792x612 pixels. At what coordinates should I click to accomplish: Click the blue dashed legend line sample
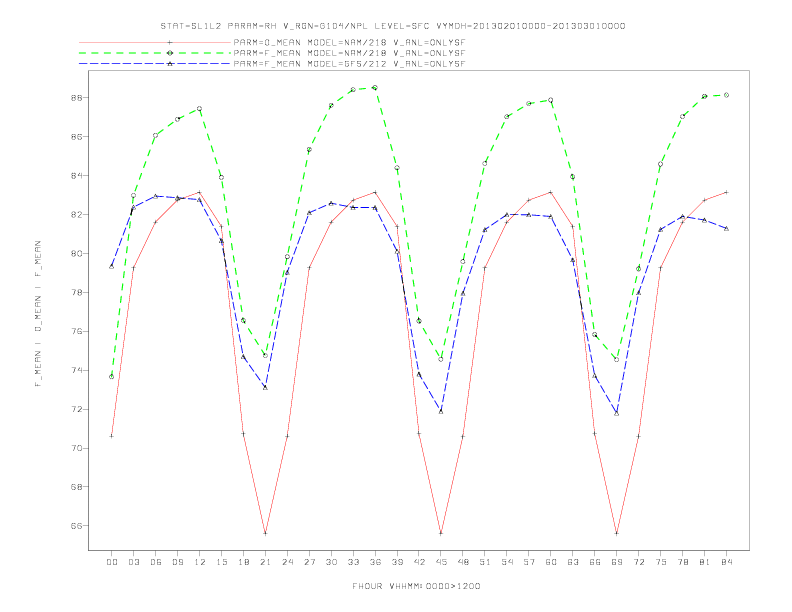(x=155, y=64)
